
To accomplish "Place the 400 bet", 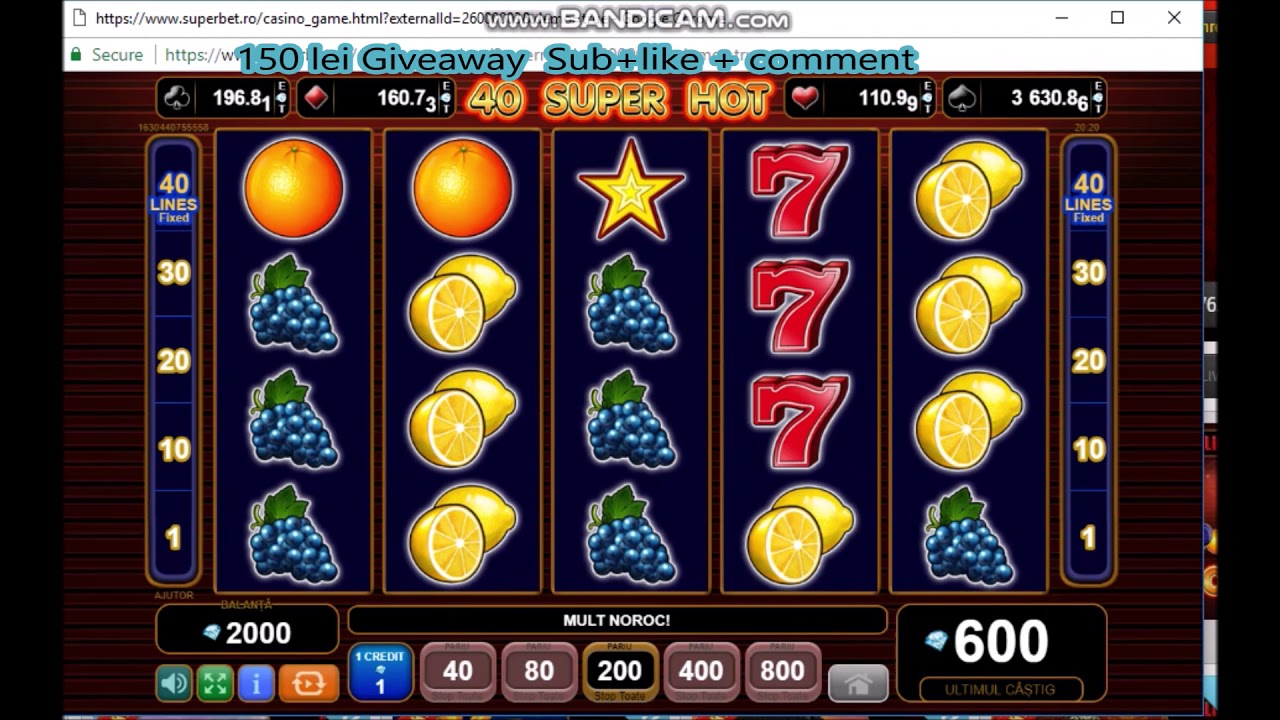I will click(701, 672).
